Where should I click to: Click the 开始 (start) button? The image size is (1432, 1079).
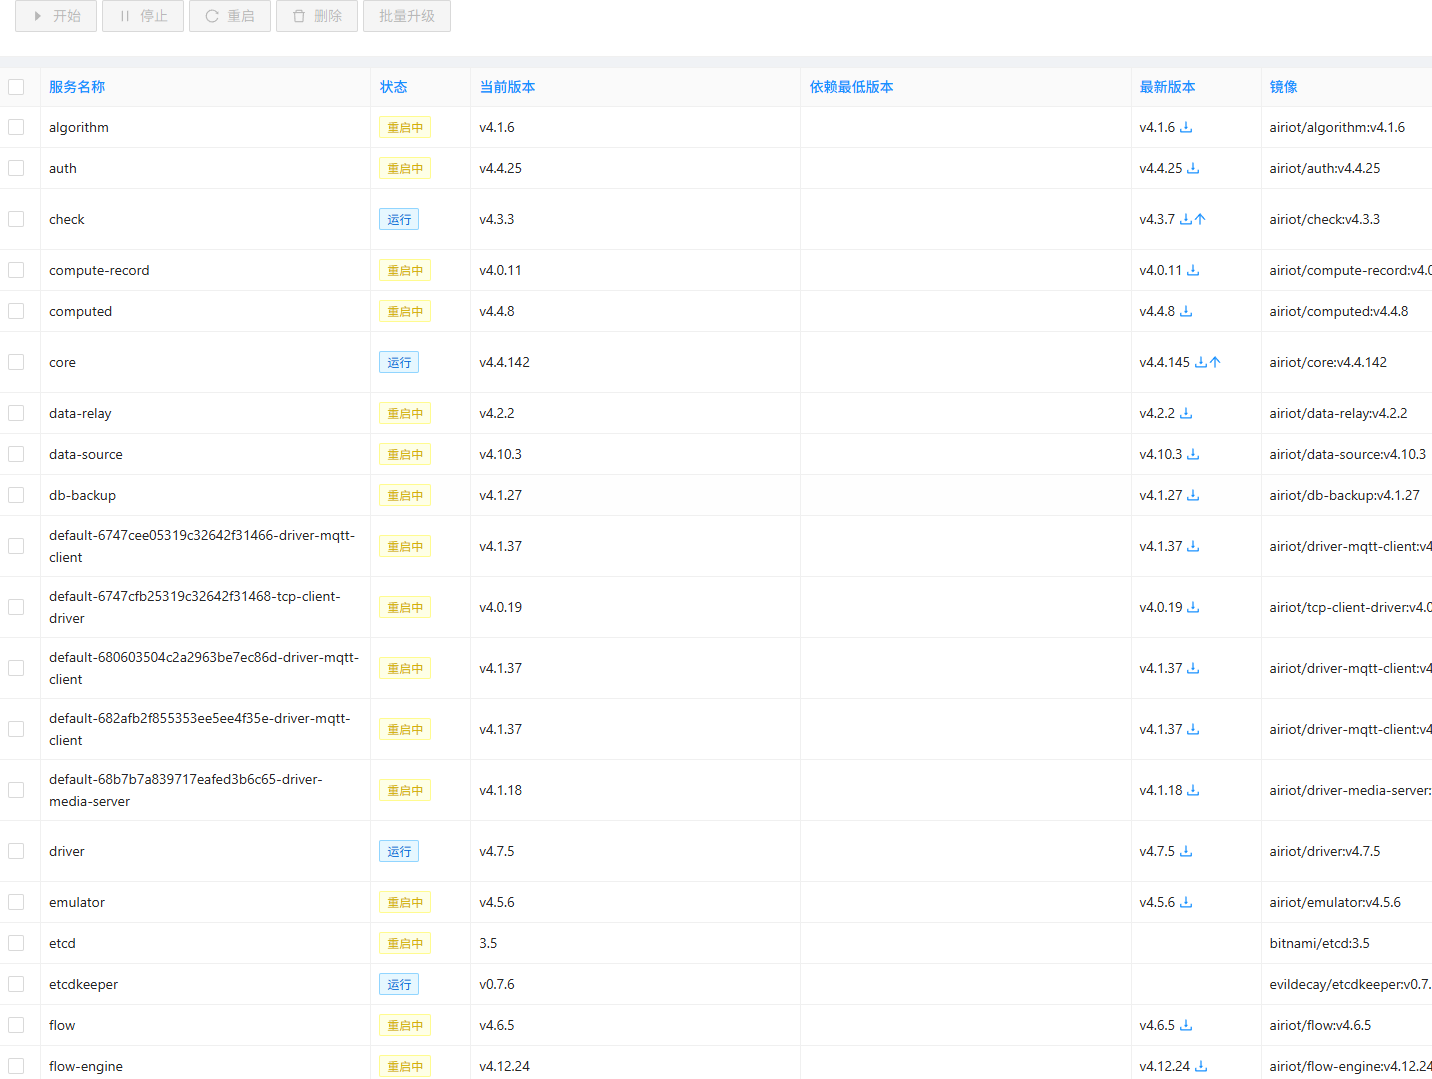(x=56, y=16)
